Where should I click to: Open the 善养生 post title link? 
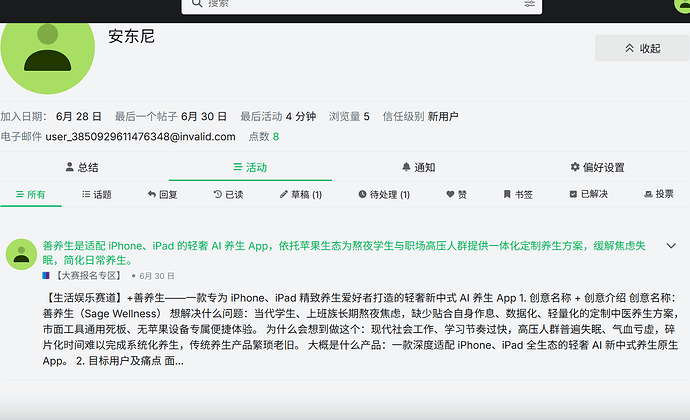pyautogui.click(x=344, y=253)
